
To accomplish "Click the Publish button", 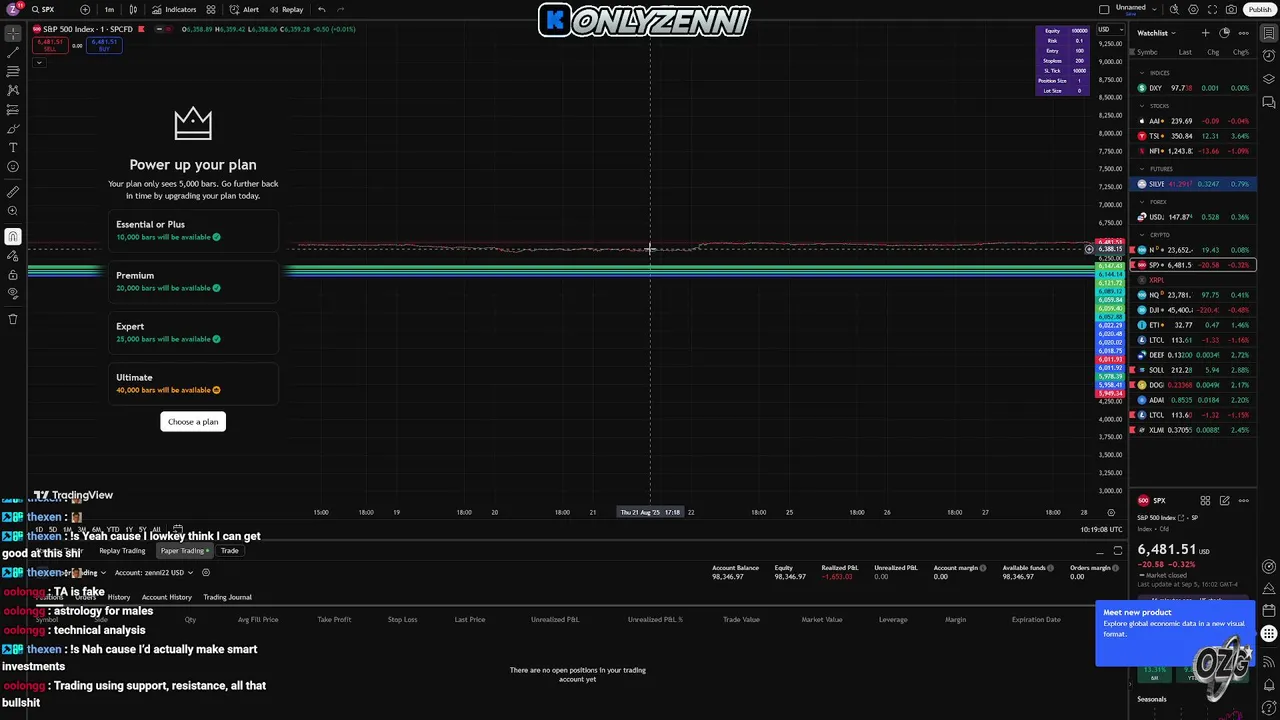I will click(x=1260, y=9).
